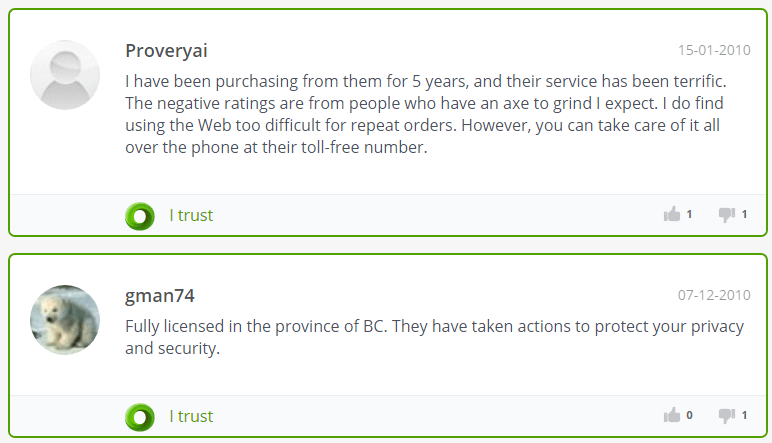Click thumbs up on gman74's review

[x=672, y=415]
